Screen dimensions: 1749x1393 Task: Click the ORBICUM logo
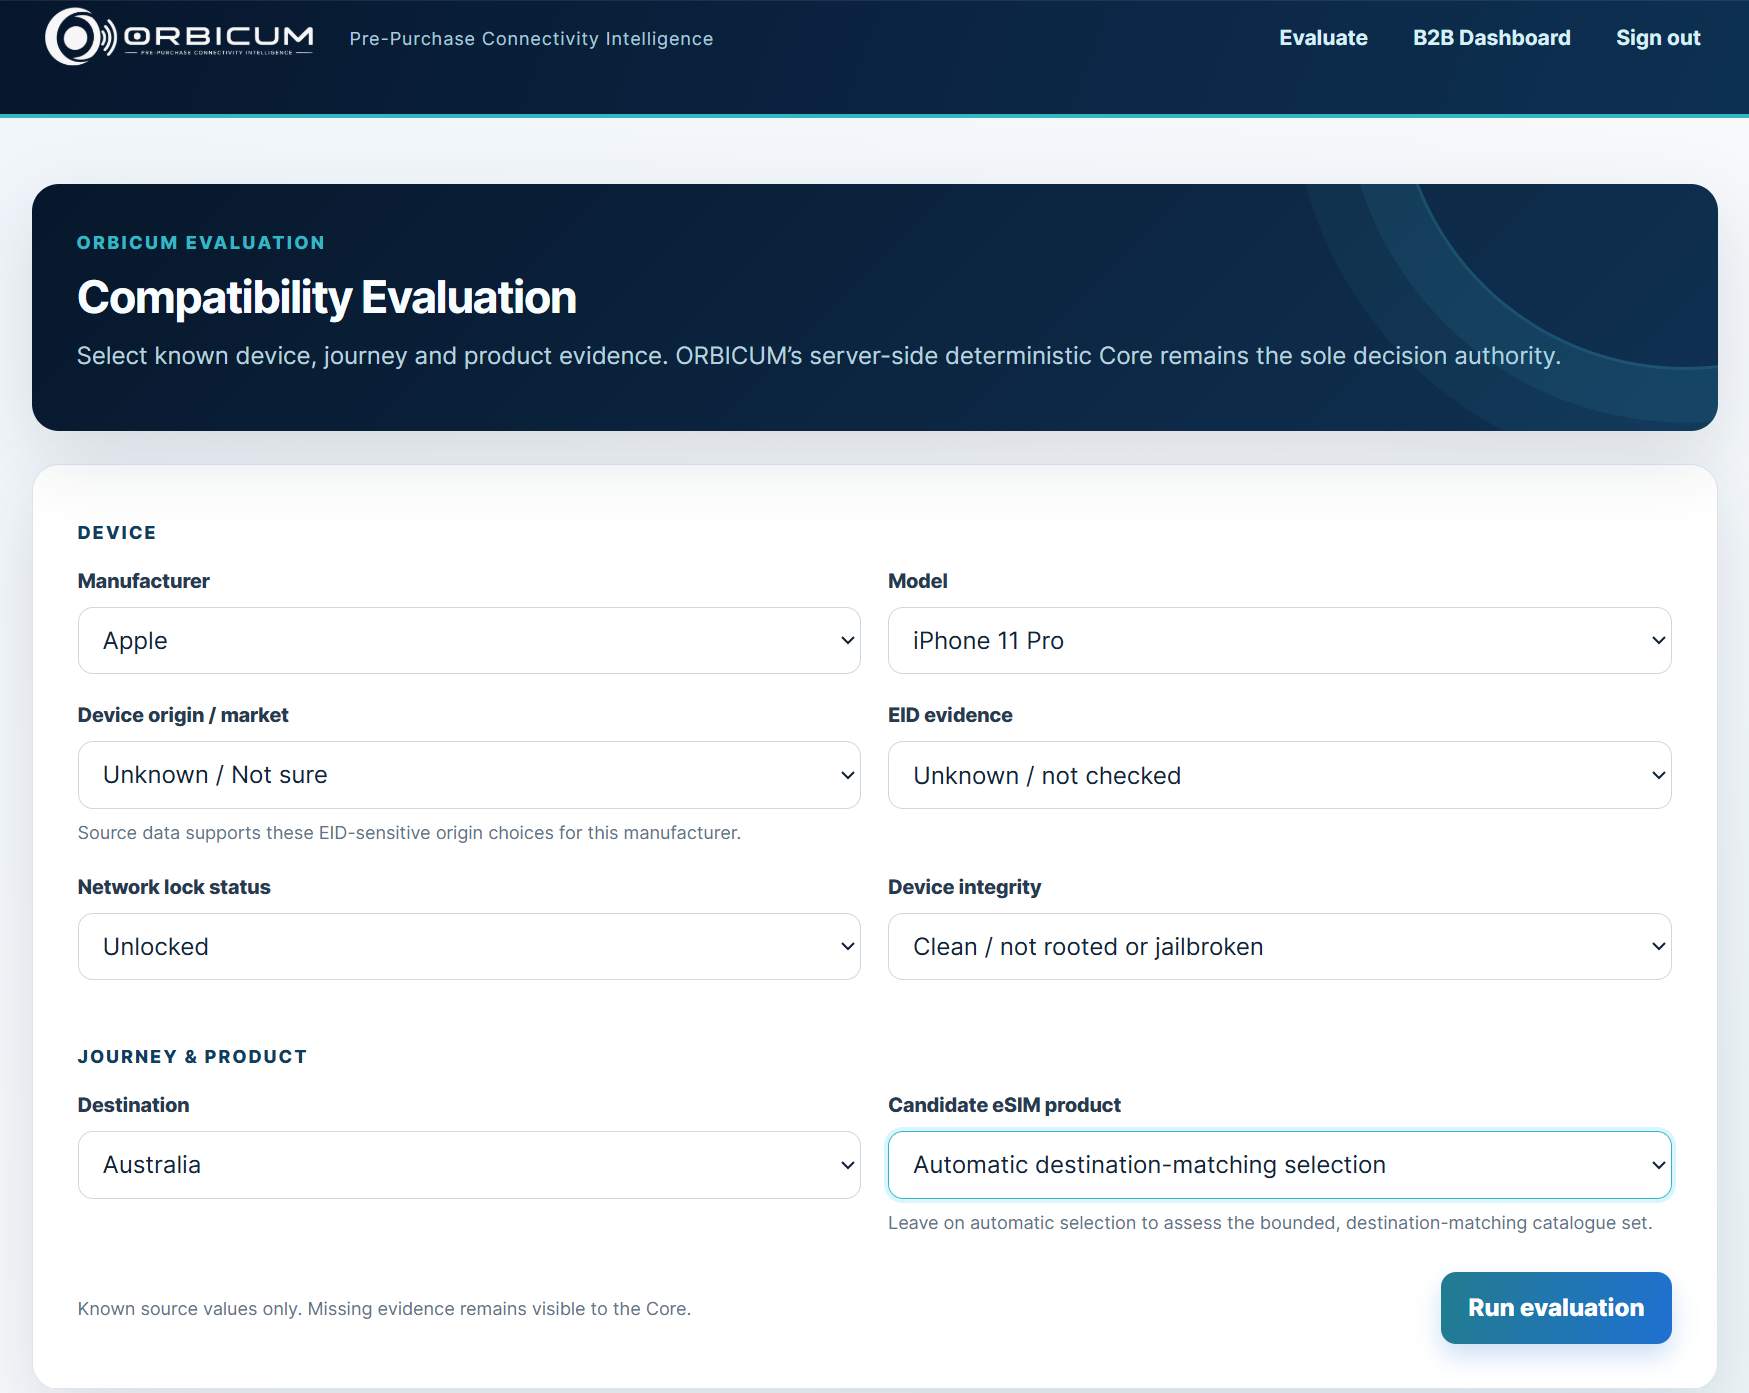pos(179,38)
